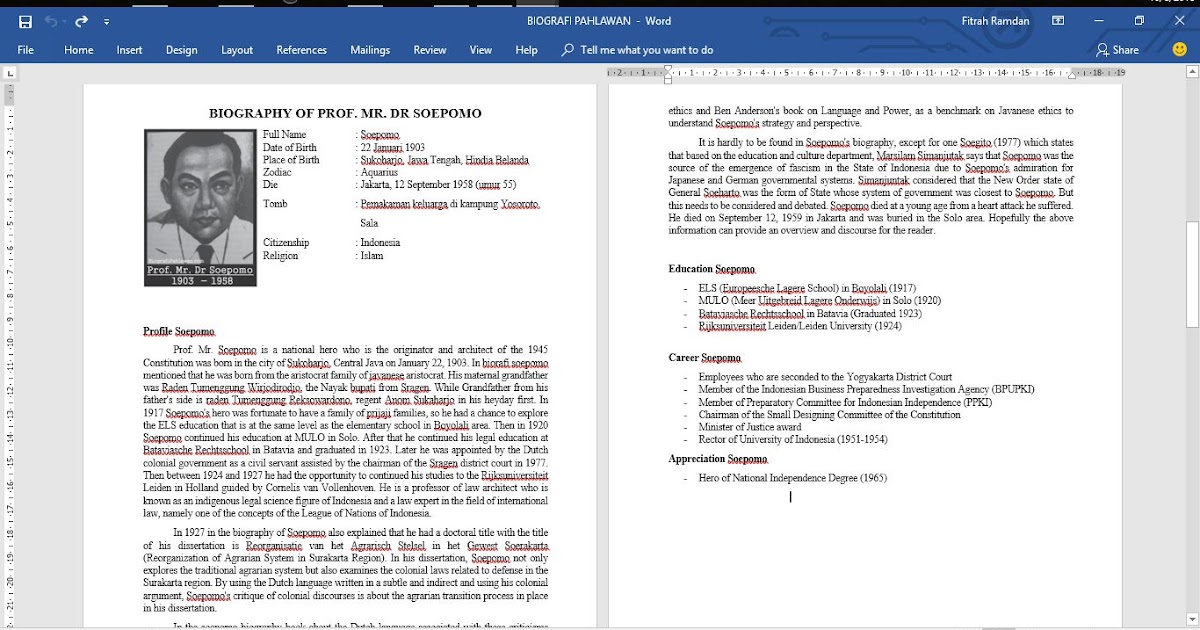Click the value Aquarius
Image resolution: width=1200 pixels, height=630 pixels.
click(x=381, y=172)
